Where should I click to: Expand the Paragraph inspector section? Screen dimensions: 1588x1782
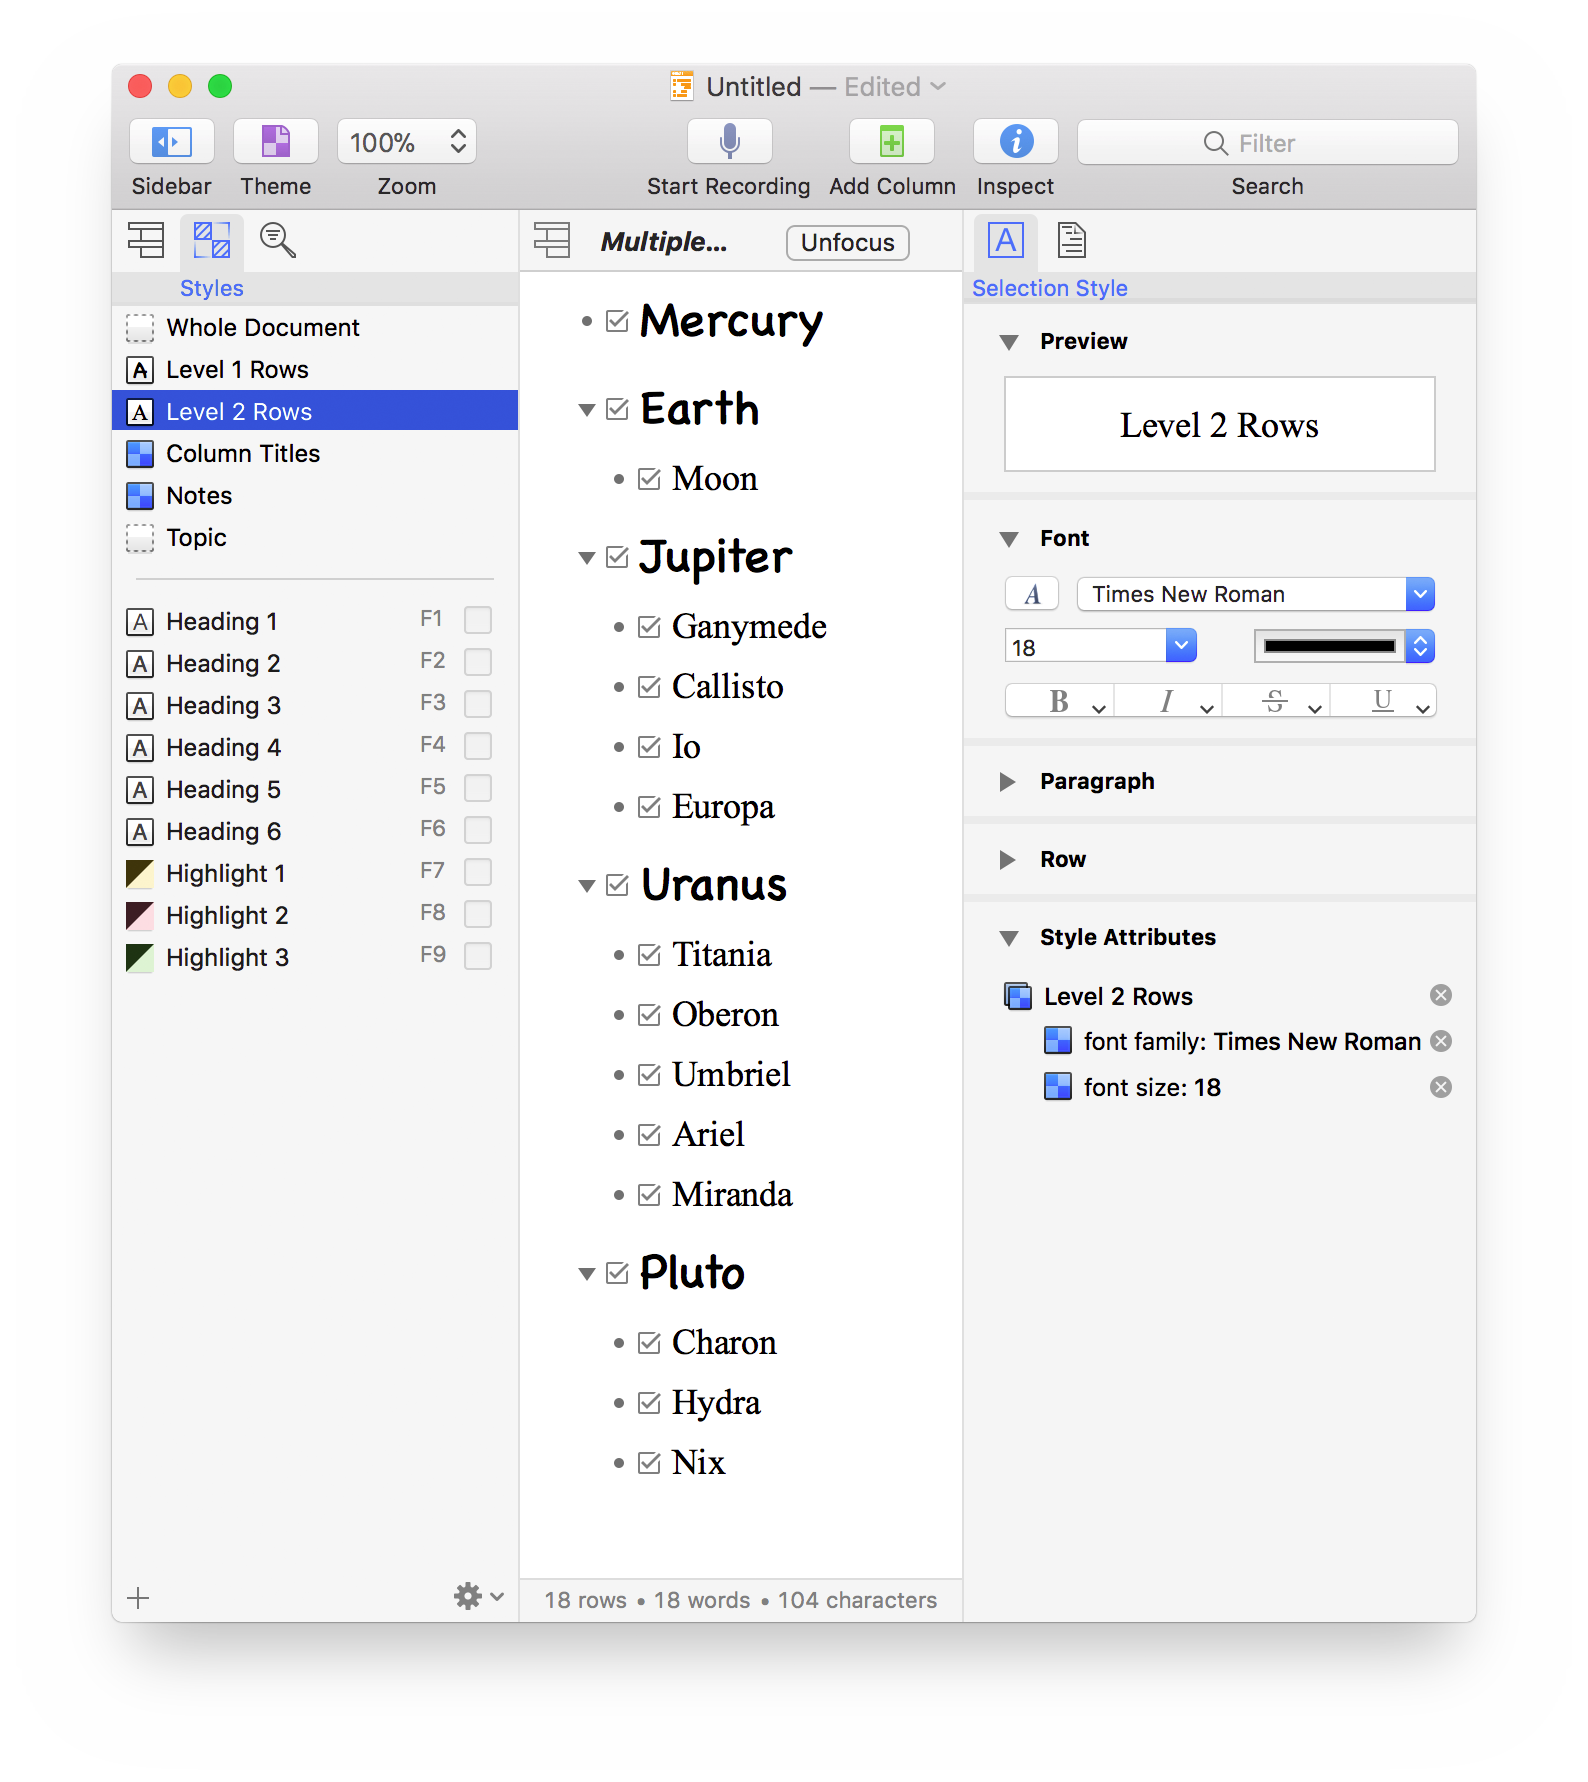coord(1008,782)
